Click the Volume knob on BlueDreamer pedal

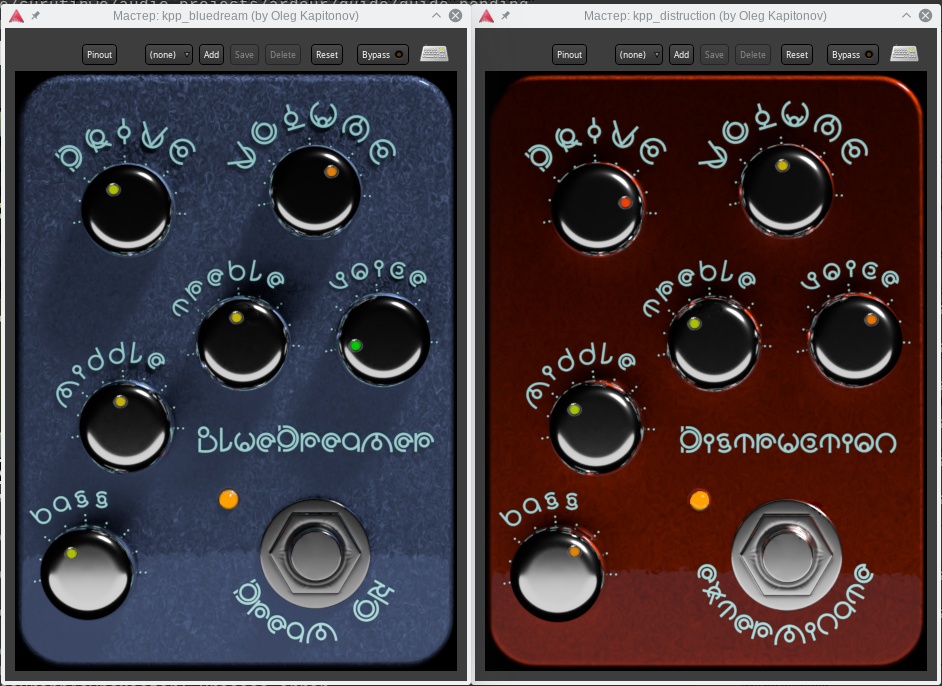315,191
